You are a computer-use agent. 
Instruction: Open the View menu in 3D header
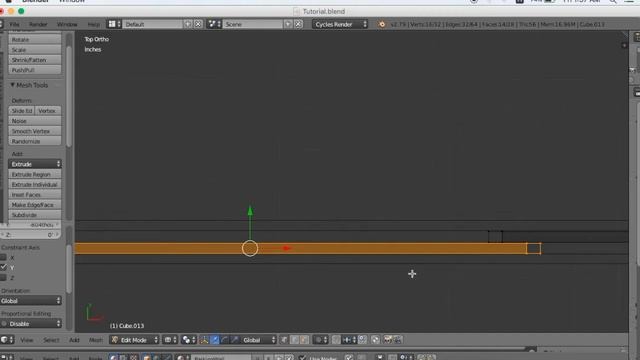pos(27,340)
